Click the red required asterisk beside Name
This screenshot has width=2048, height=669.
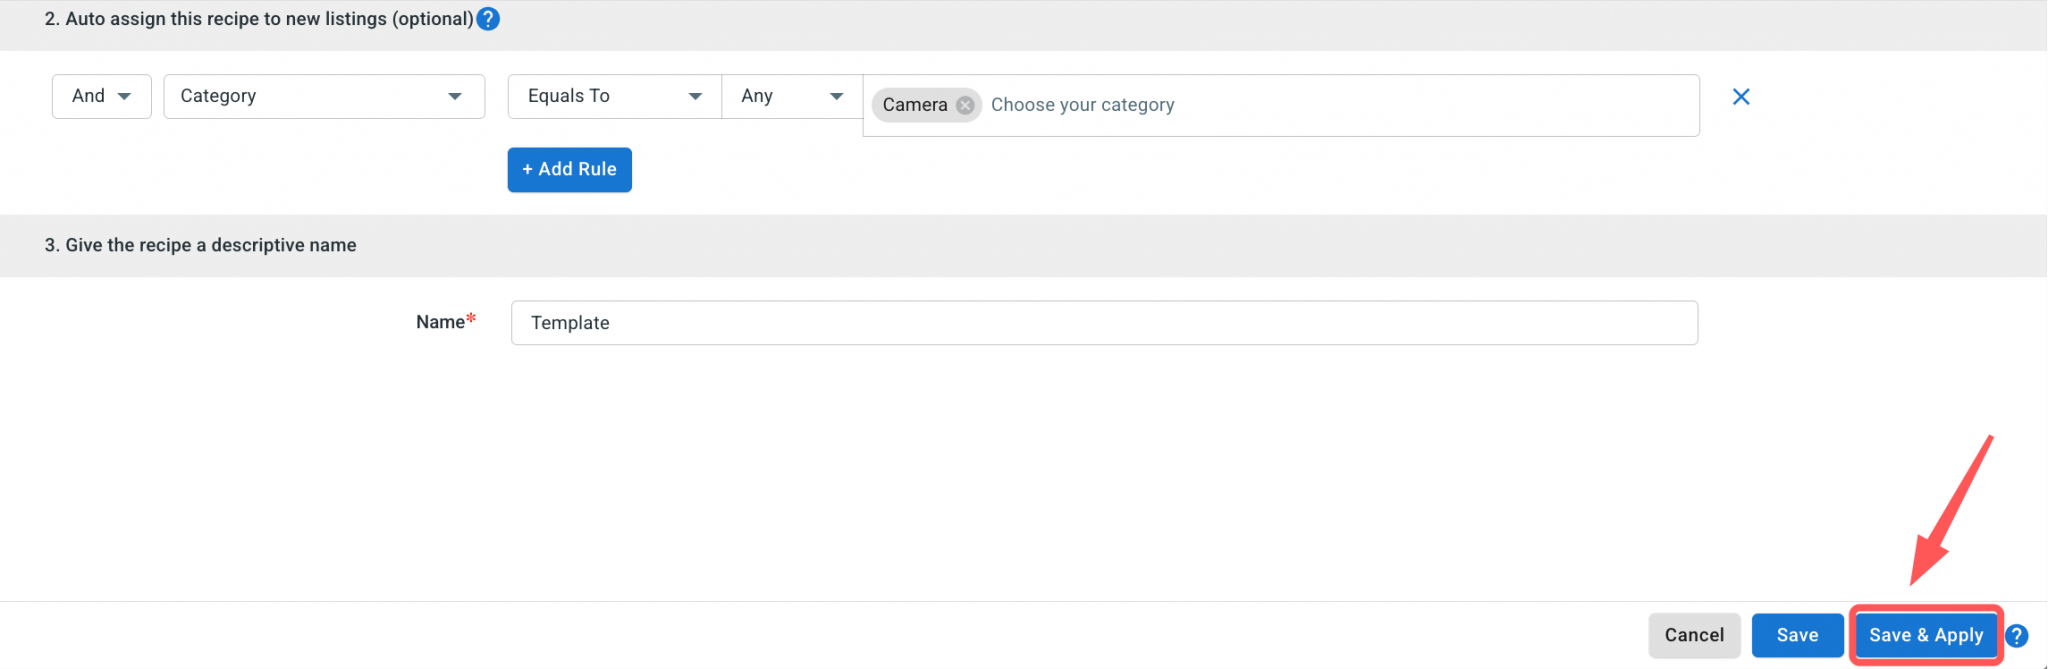pyautogui.click(x=471, y=319)
